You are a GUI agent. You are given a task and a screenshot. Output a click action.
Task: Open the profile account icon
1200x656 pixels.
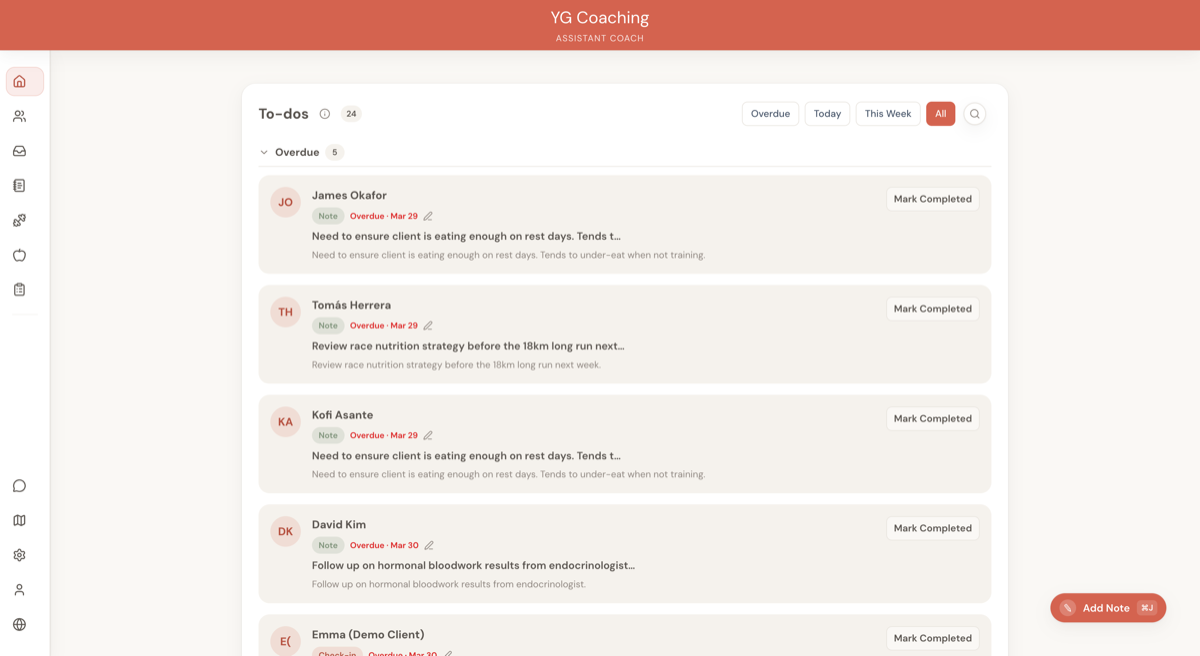tap(20, 589)
